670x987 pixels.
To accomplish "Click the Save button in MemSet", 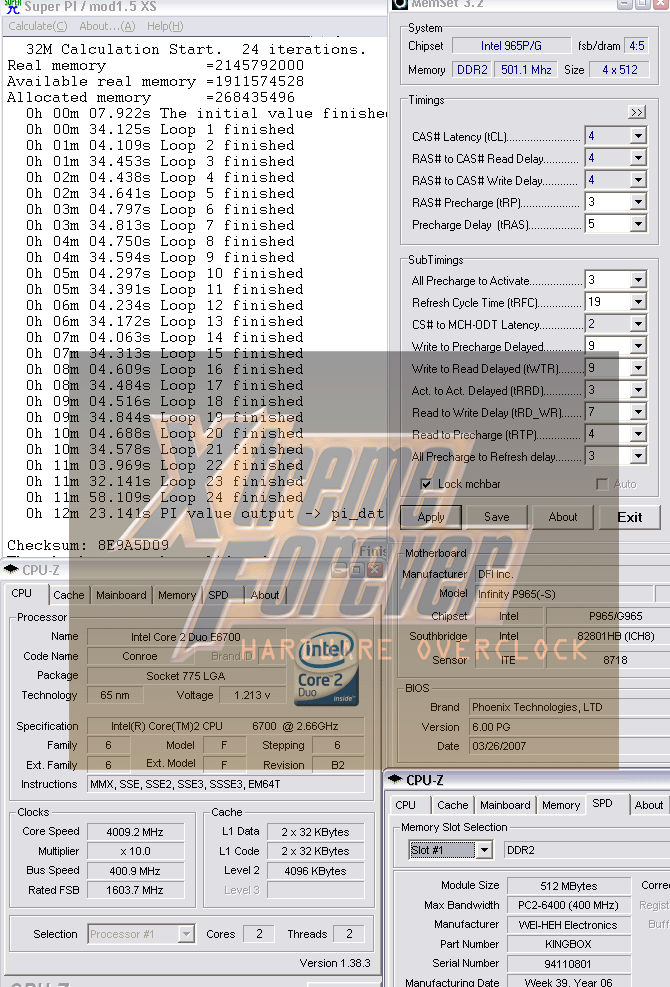I will (x=497, y=517).
